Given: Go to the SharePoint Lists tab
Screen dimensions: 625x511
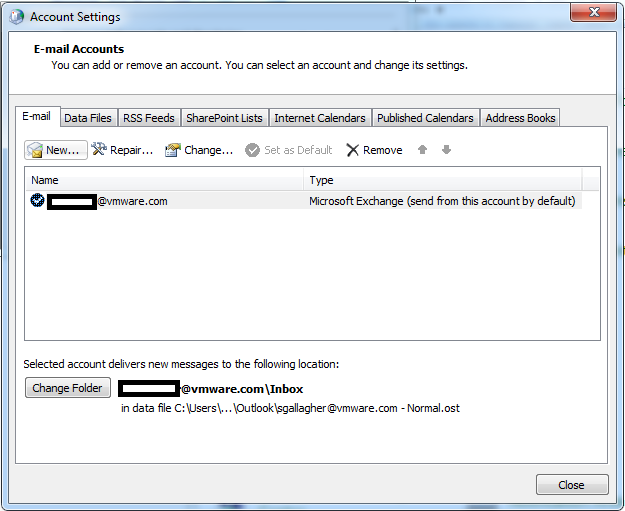Looking at the screenshot, I should coord(224,118).
